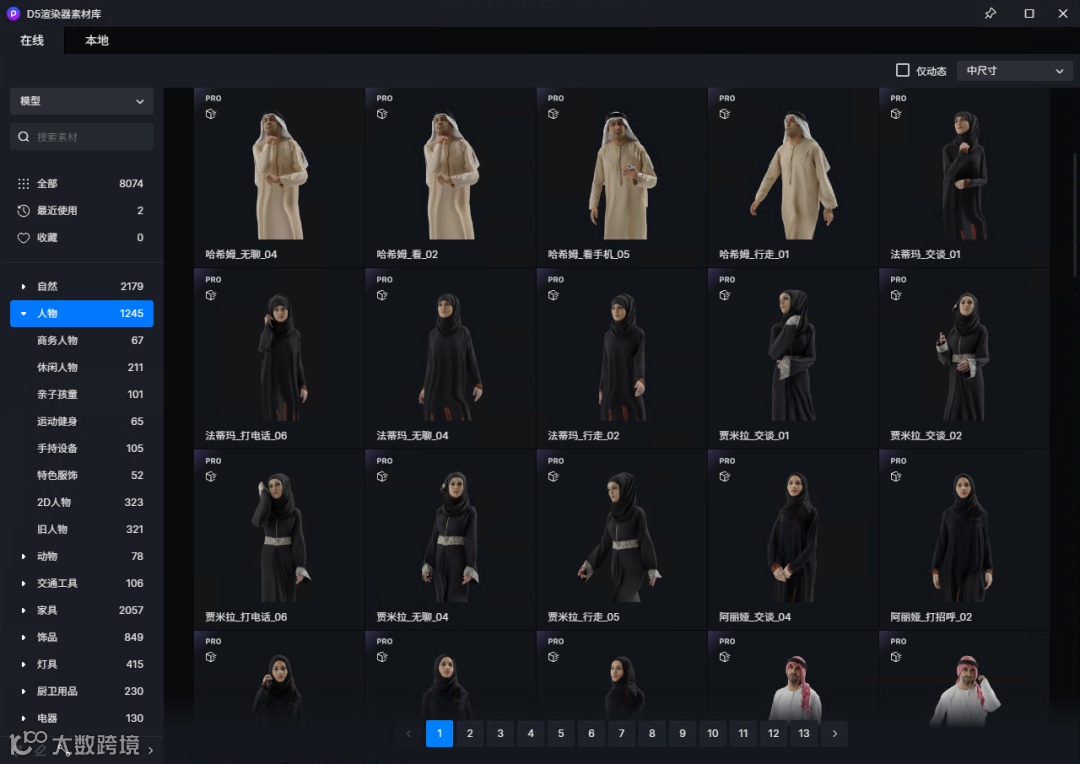
Task: Pin the asset library window
Action: click(x=990, y=13)
